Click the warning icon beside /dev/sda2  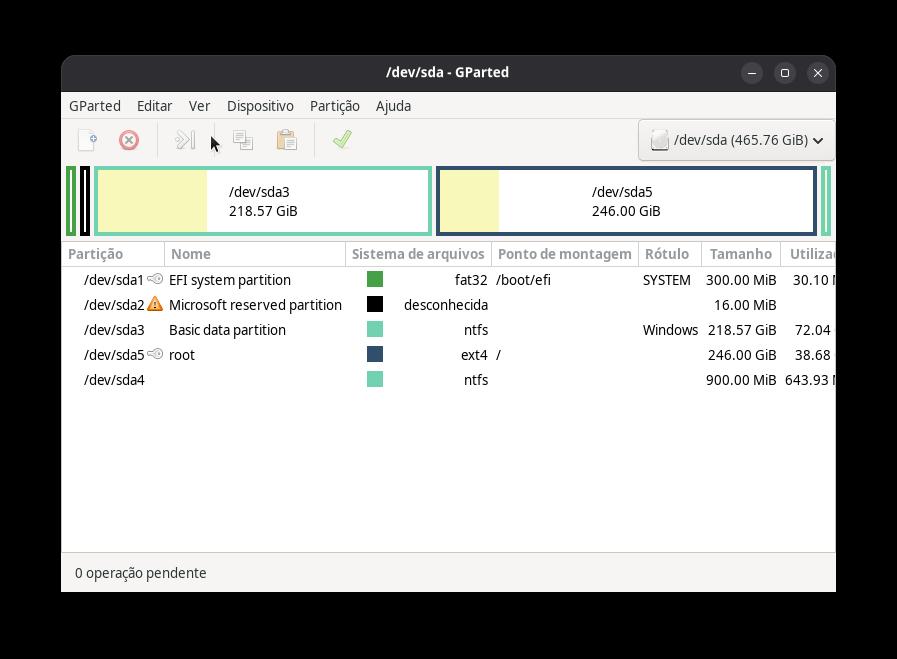click(155, 304)
